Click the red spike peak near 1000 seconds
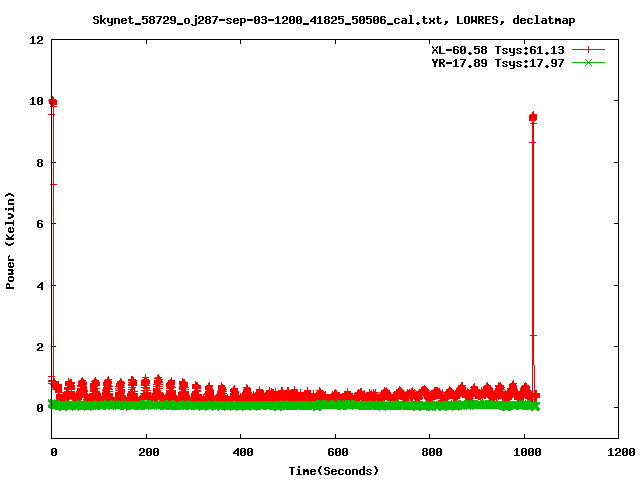The image size is (640, 480). 533,117
